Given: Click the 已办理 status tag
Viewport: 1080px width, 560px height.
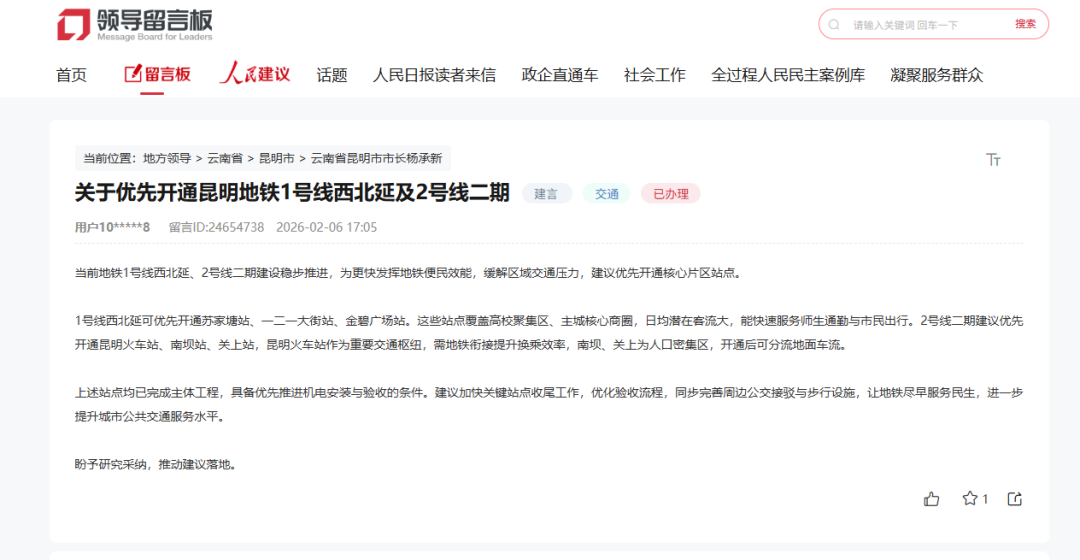Looking at the screenshot, I should (670, 194).
